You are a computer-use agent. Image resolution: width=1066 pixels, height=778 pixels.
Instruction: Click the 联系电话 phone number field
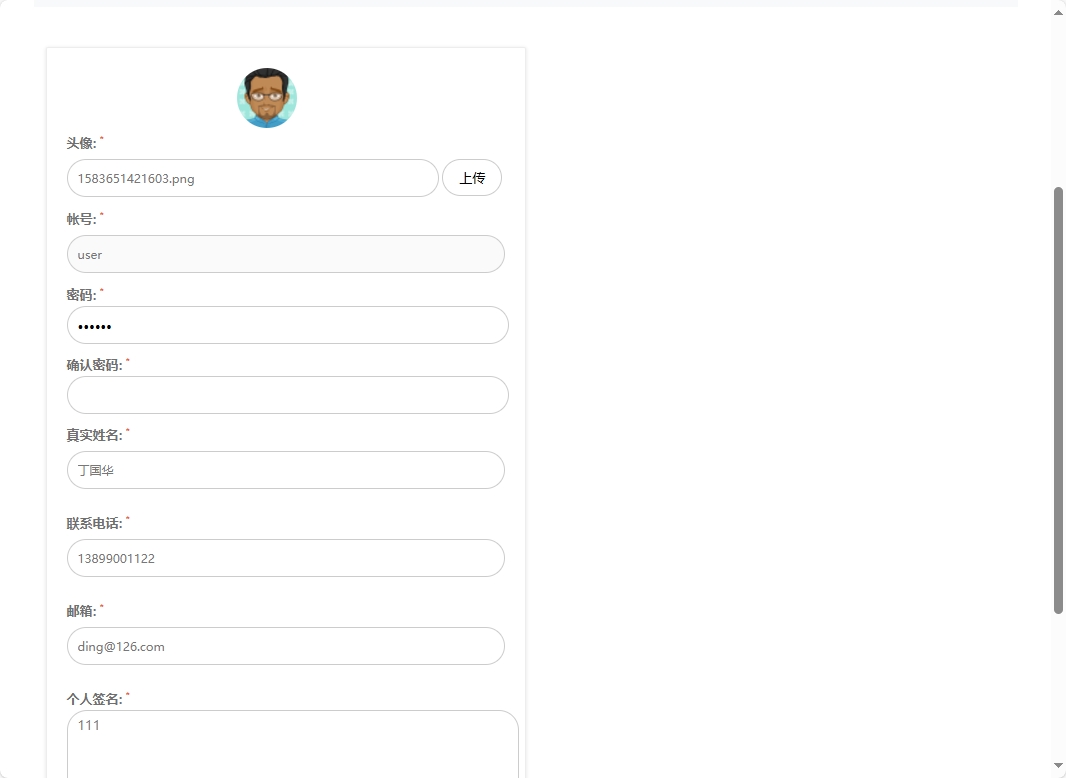pos(285,558)
